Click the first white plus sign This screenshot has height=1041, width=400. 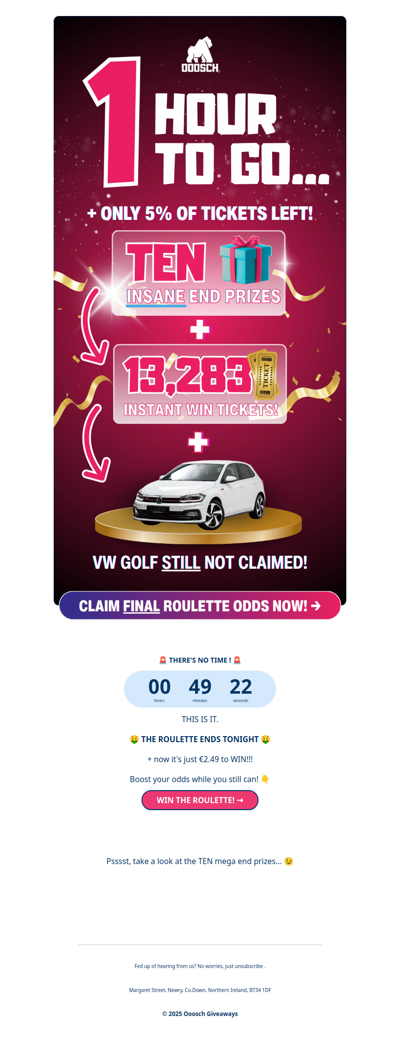[x=199, y=330]
